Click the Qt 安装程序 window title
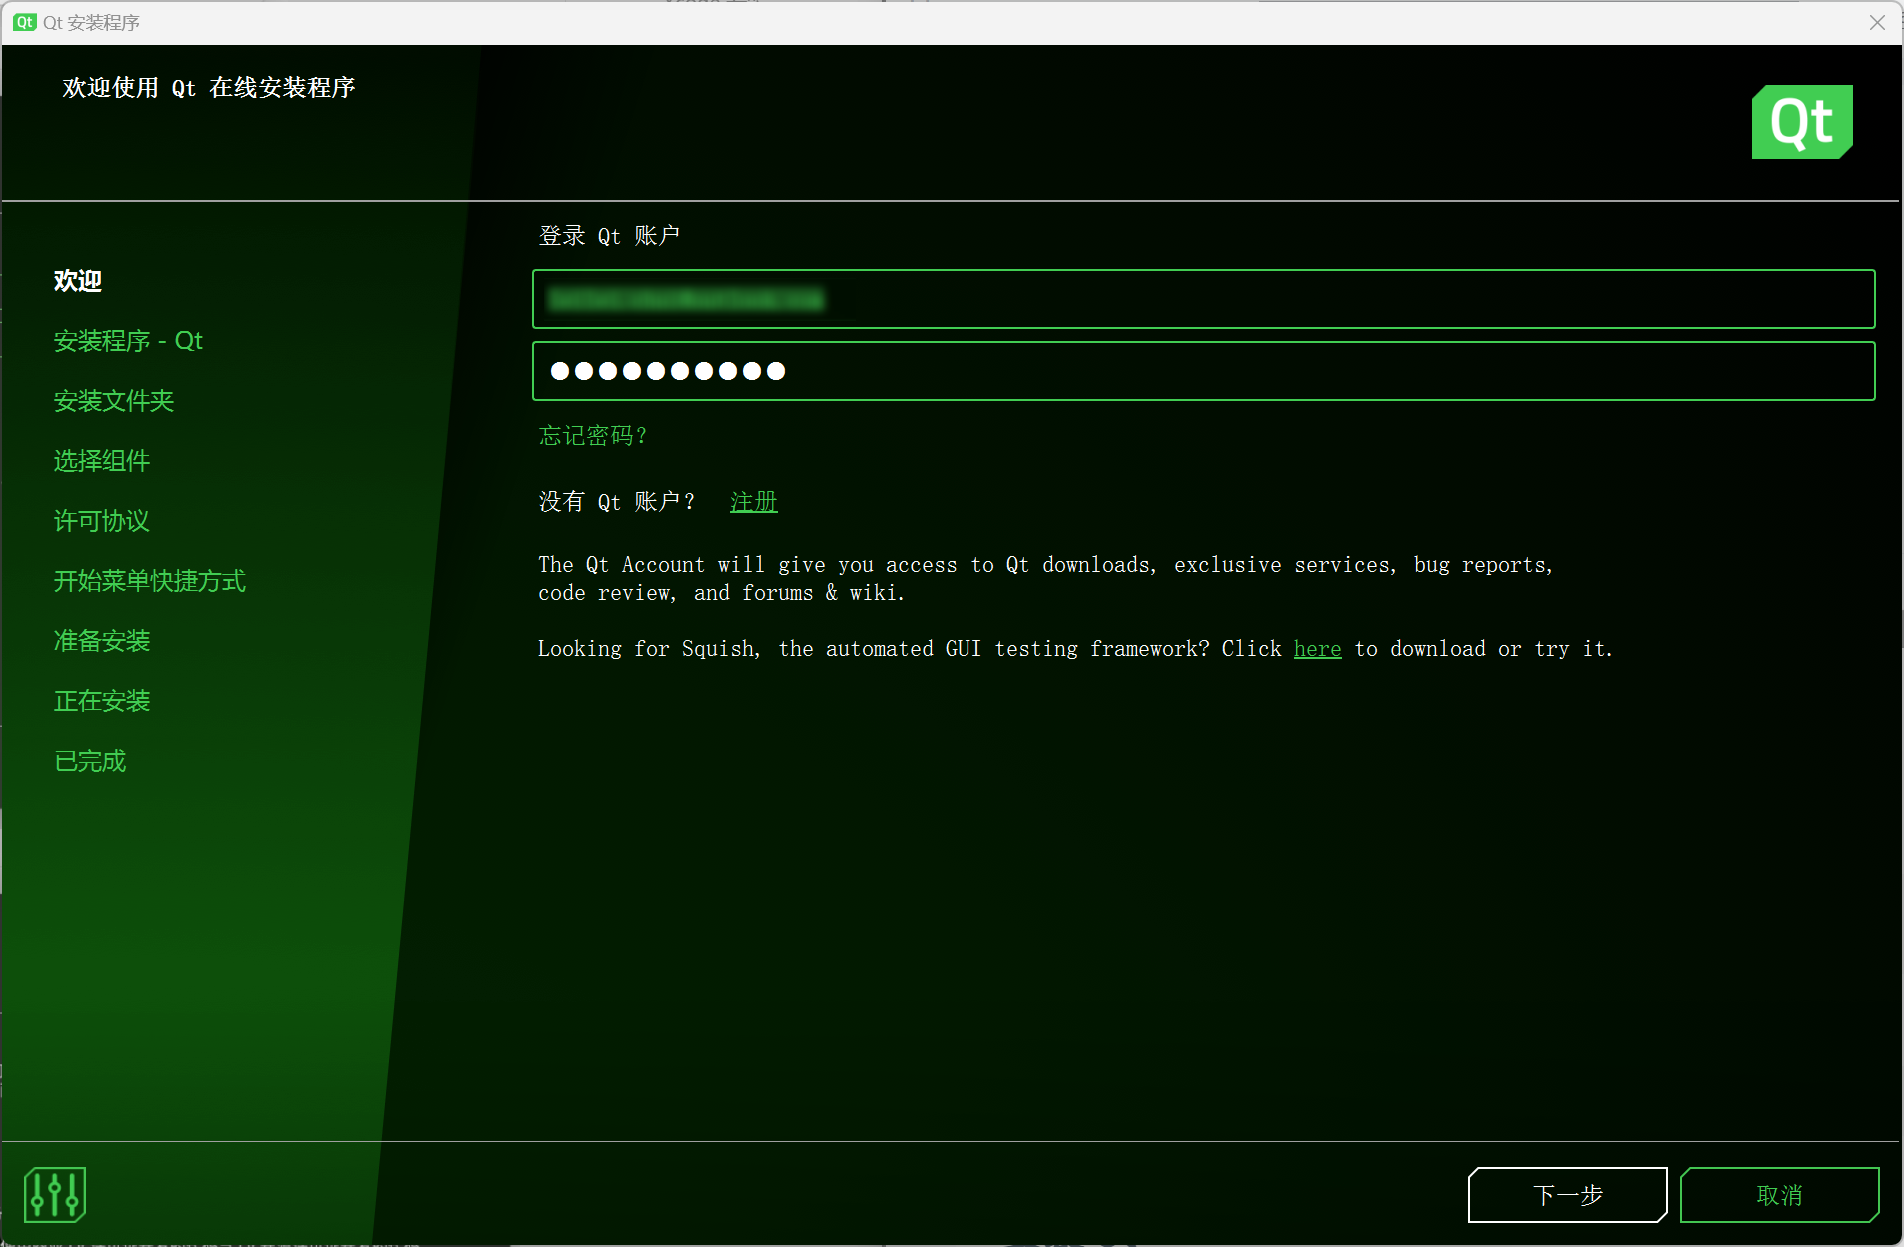 [x=91, y=22]
